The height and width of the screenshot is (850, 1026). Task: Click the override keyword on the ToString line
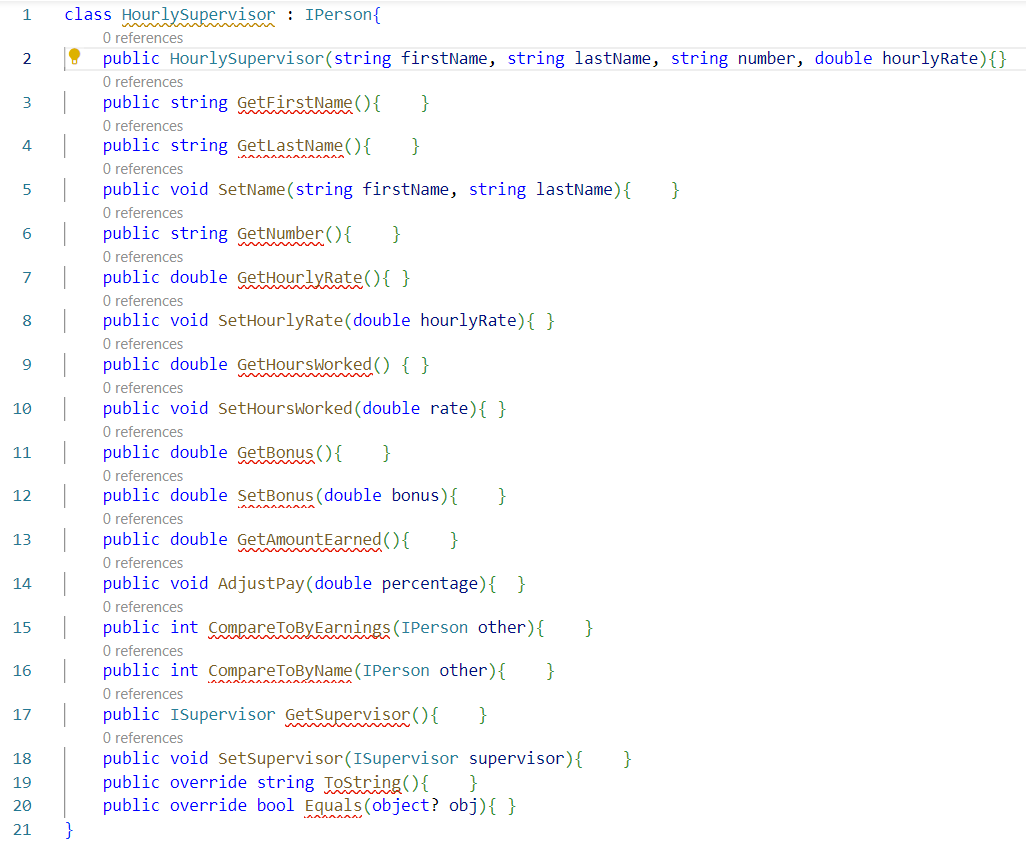click(x=208, y=783)
